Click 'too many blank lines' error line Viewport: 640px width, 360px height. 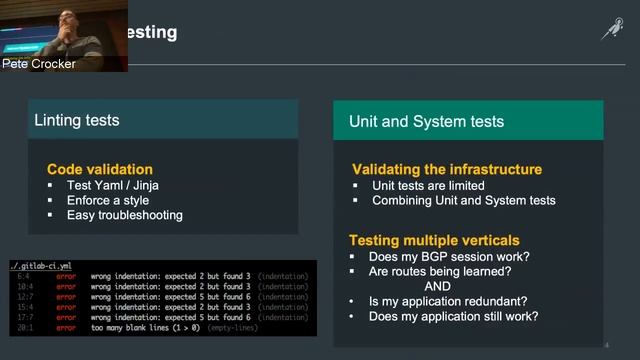[138, 328]
